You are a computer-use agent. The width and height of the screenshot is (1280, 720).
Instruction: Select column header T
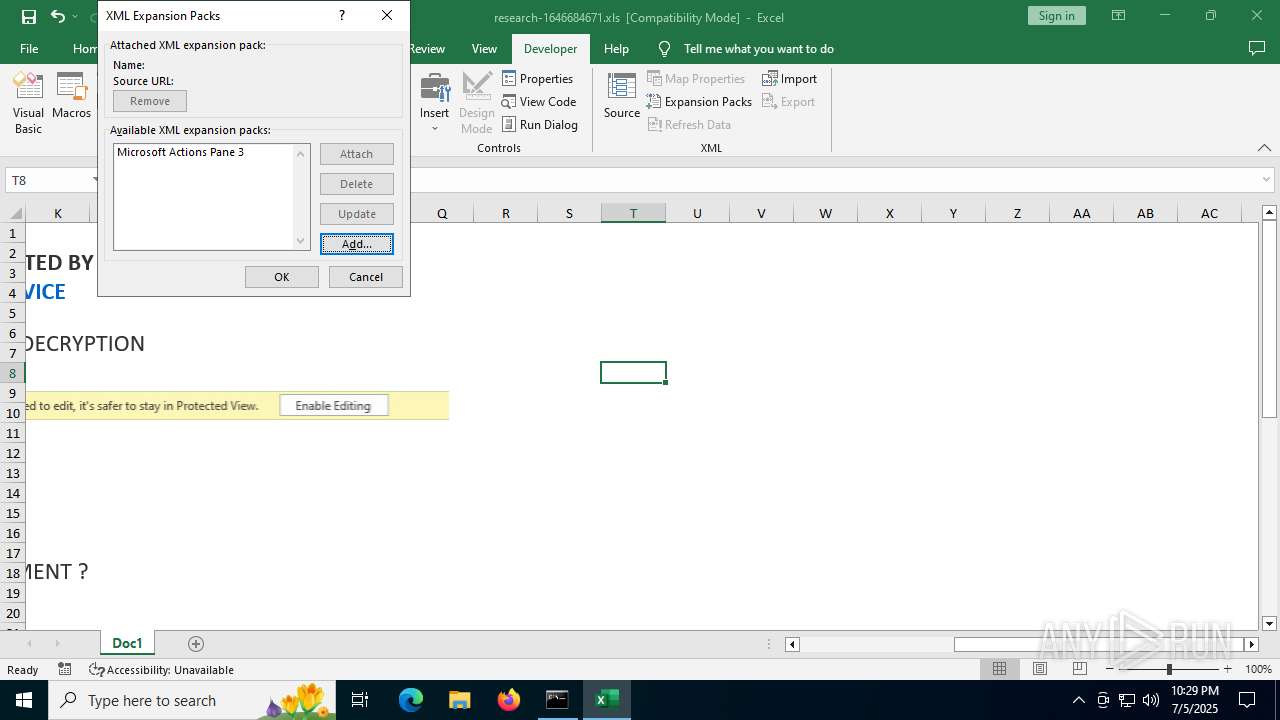[x=633, y=213]
